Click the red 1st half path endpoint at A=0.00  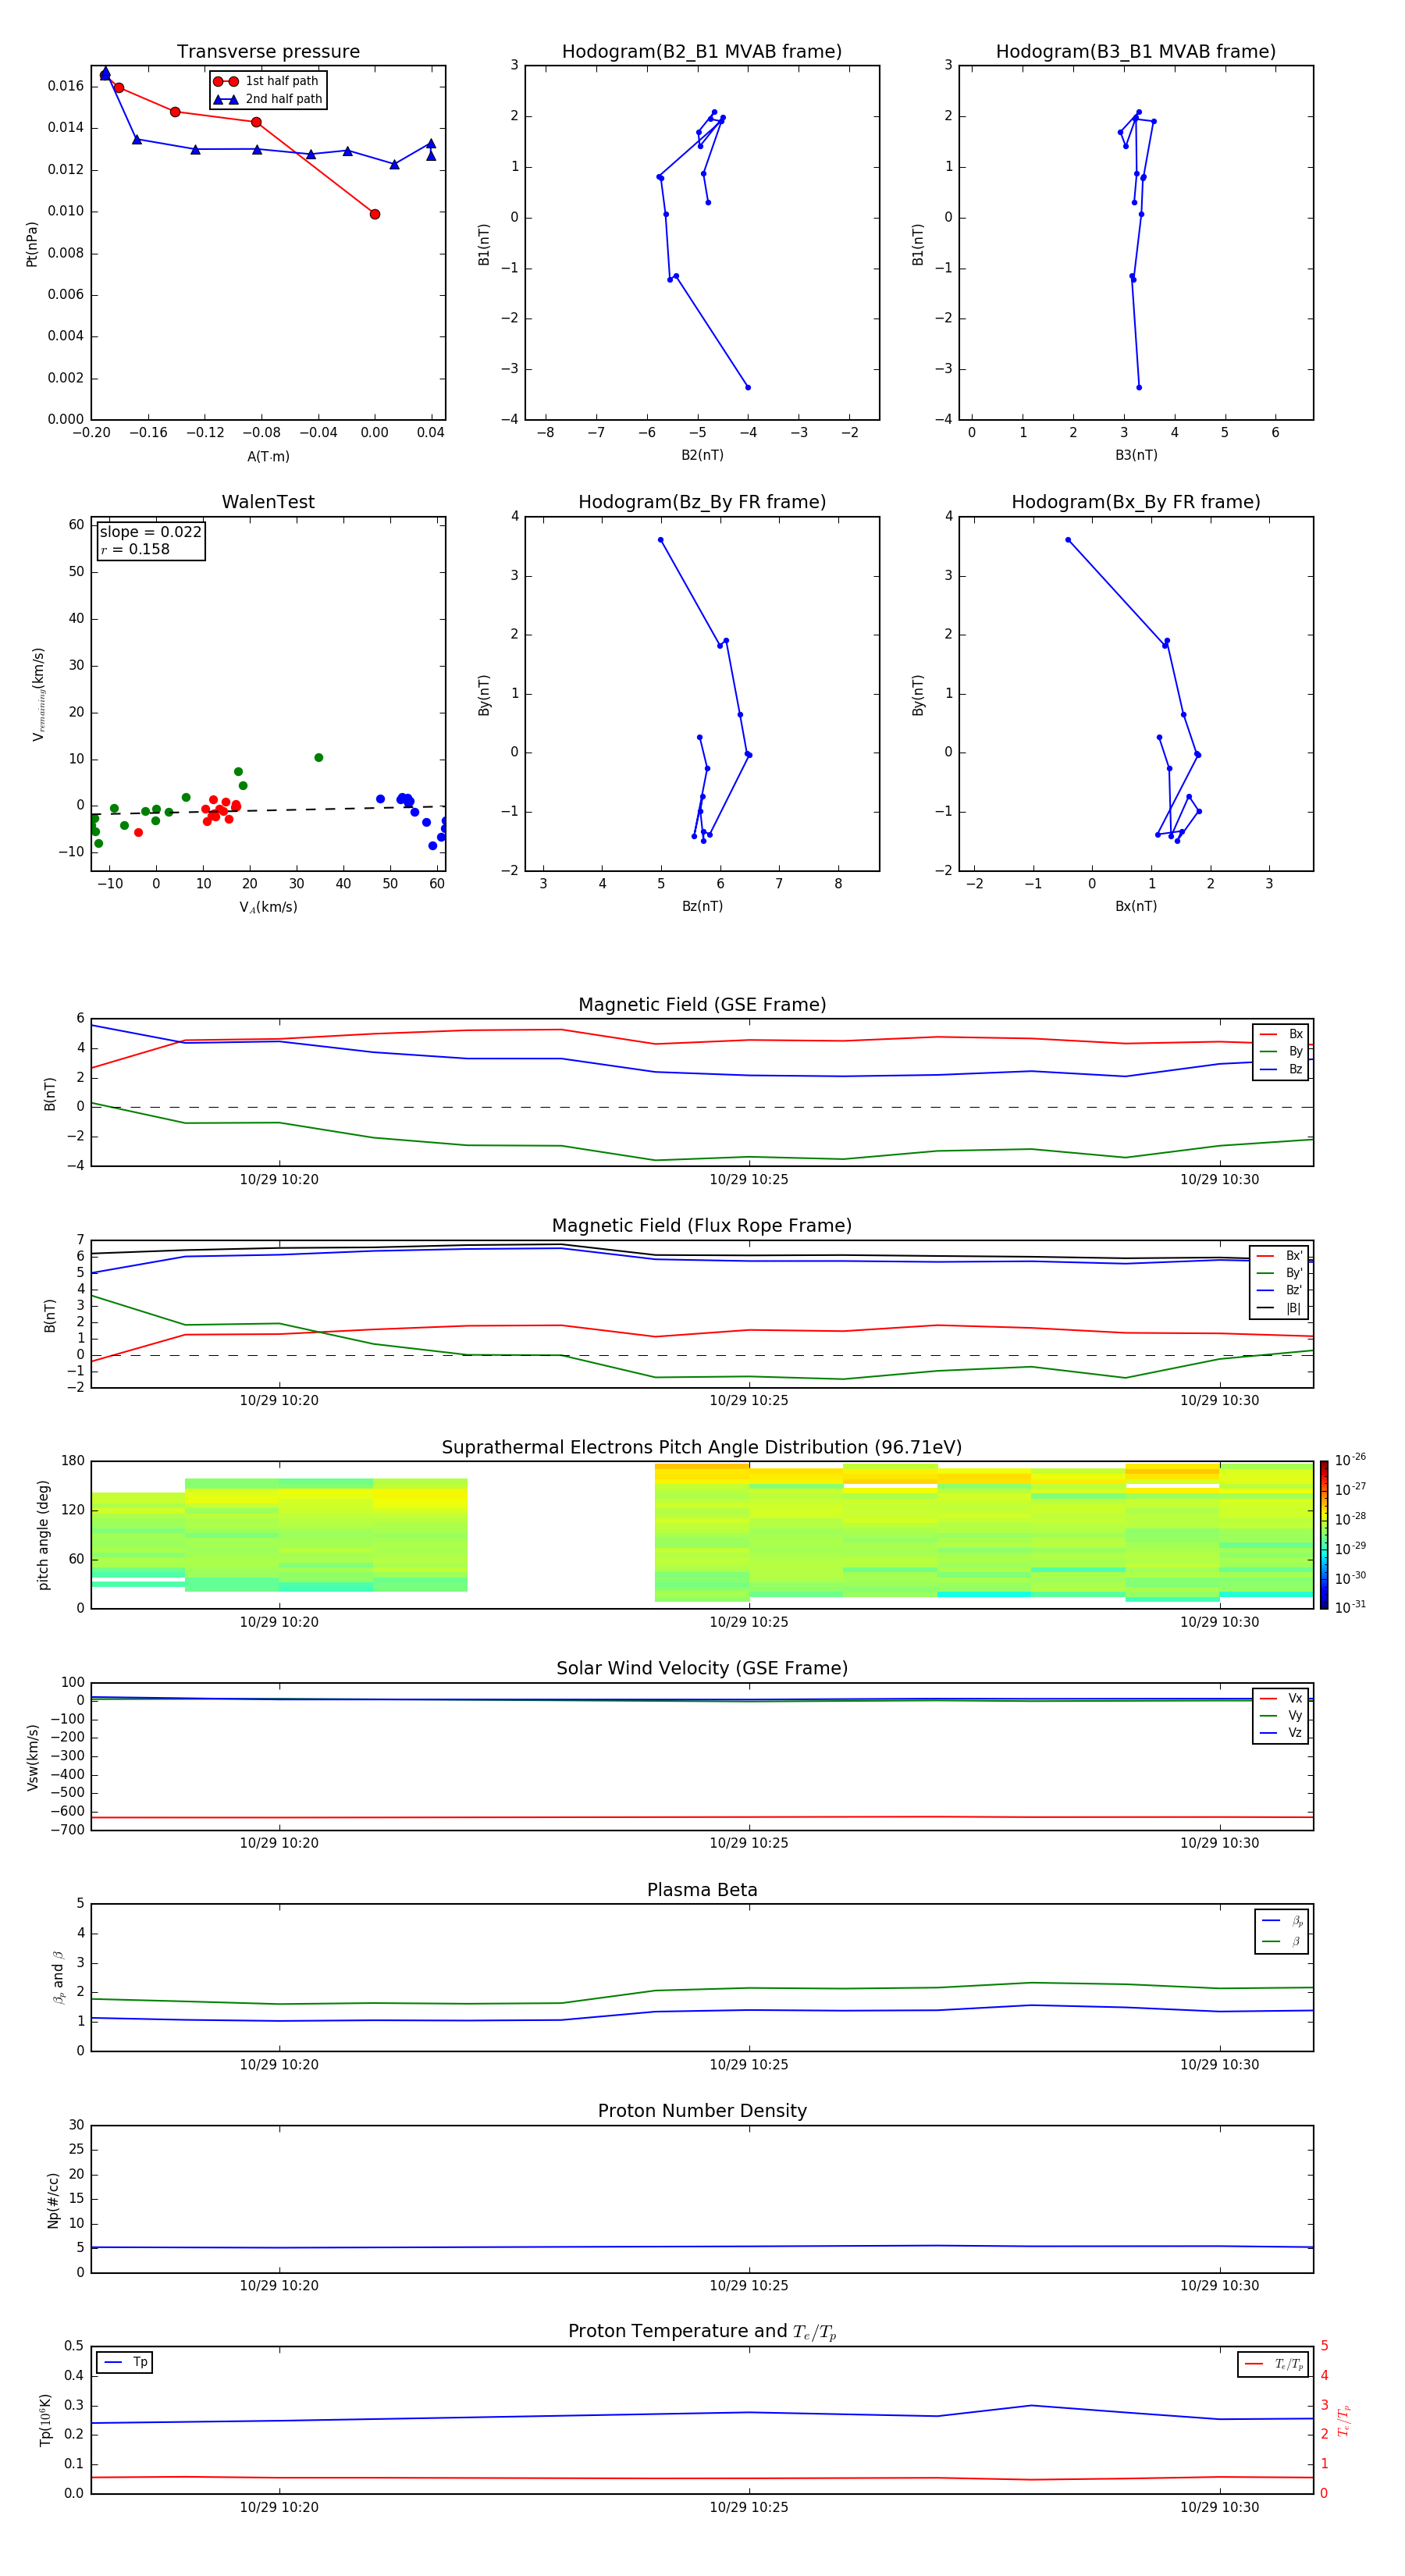point(375,214)
